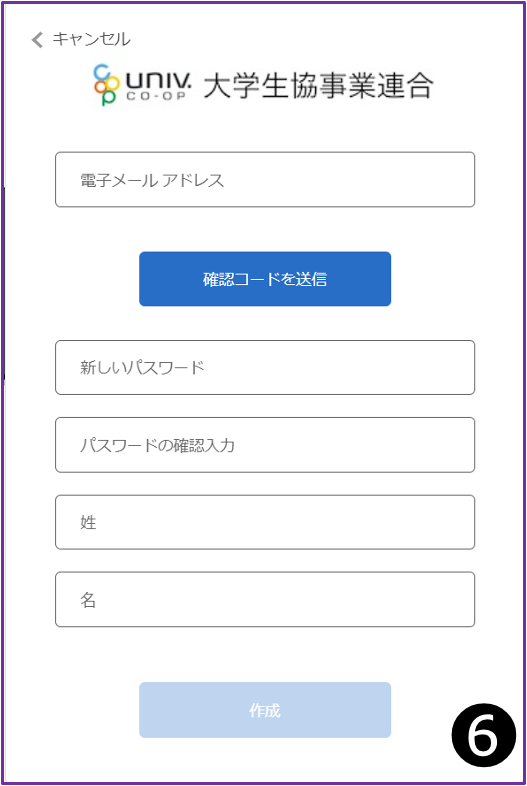Screen dimensions: 527x786
Task: Select the 姓 (last name) field
Action: [x=265, y=522]
